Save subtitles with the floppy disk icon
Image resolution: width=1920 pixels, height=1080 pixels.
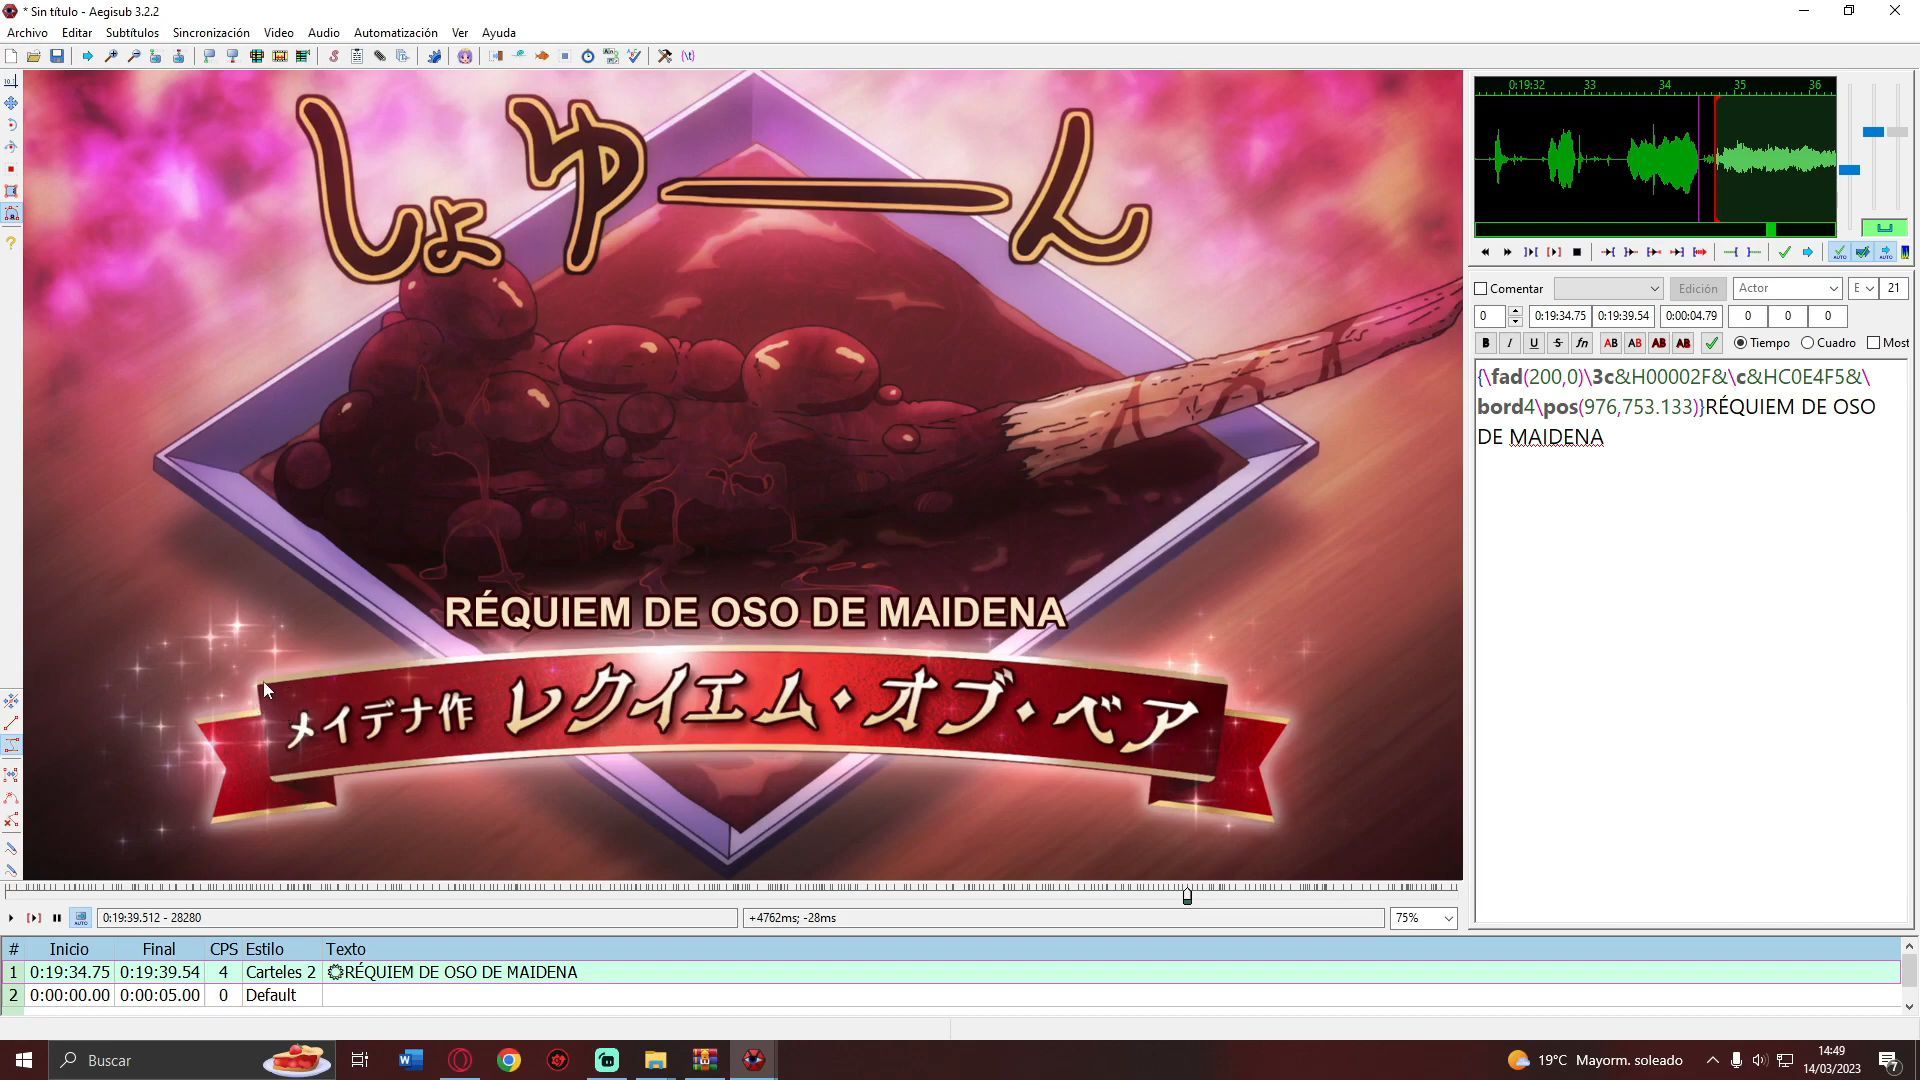57,56
